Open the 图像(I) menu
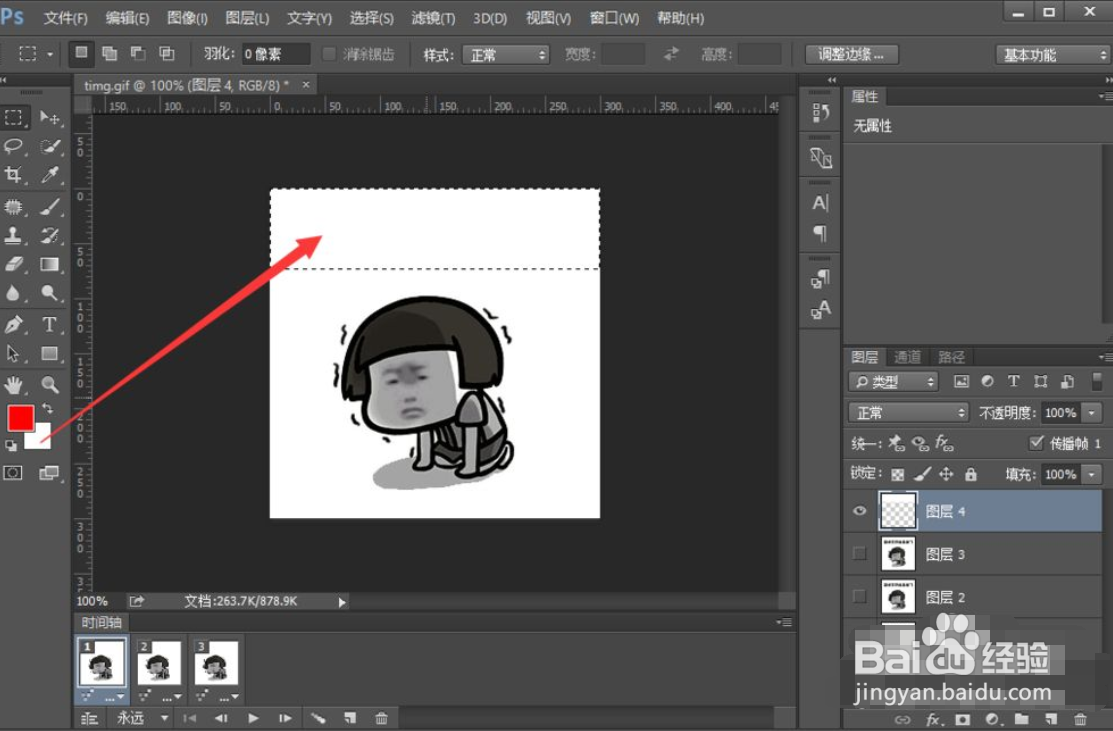 coord(187,18)
